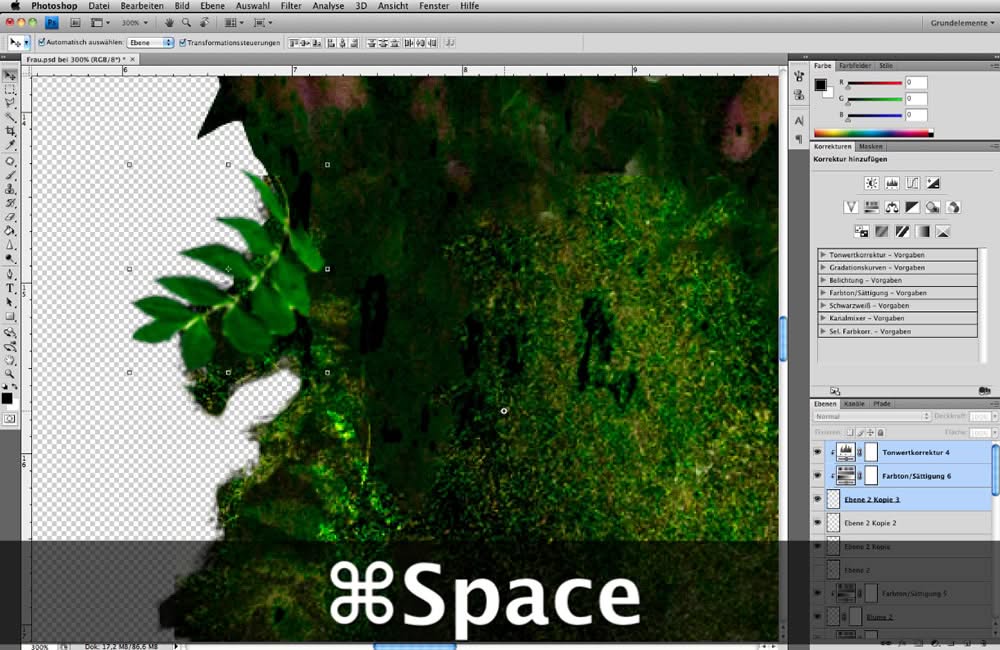Open the Grundelemente workspace dropdown
Image resolution: width=1000 pixels, height=650 pixels.
click(x=961, y=23)
